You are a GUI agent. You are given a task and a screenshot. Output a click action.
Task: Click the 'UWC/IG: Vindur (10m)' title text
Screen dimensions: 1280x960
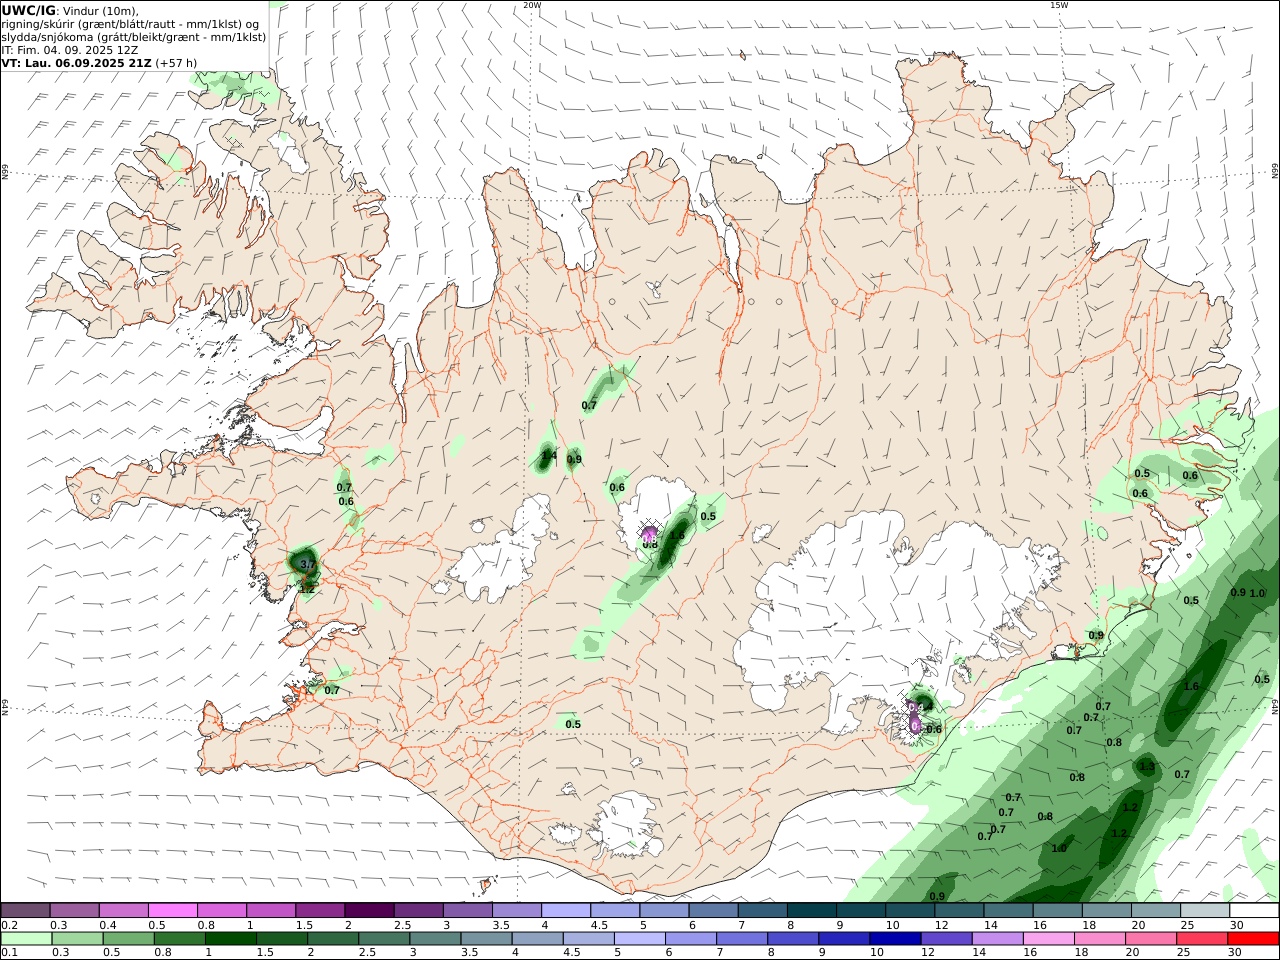[x=70, y=11]
